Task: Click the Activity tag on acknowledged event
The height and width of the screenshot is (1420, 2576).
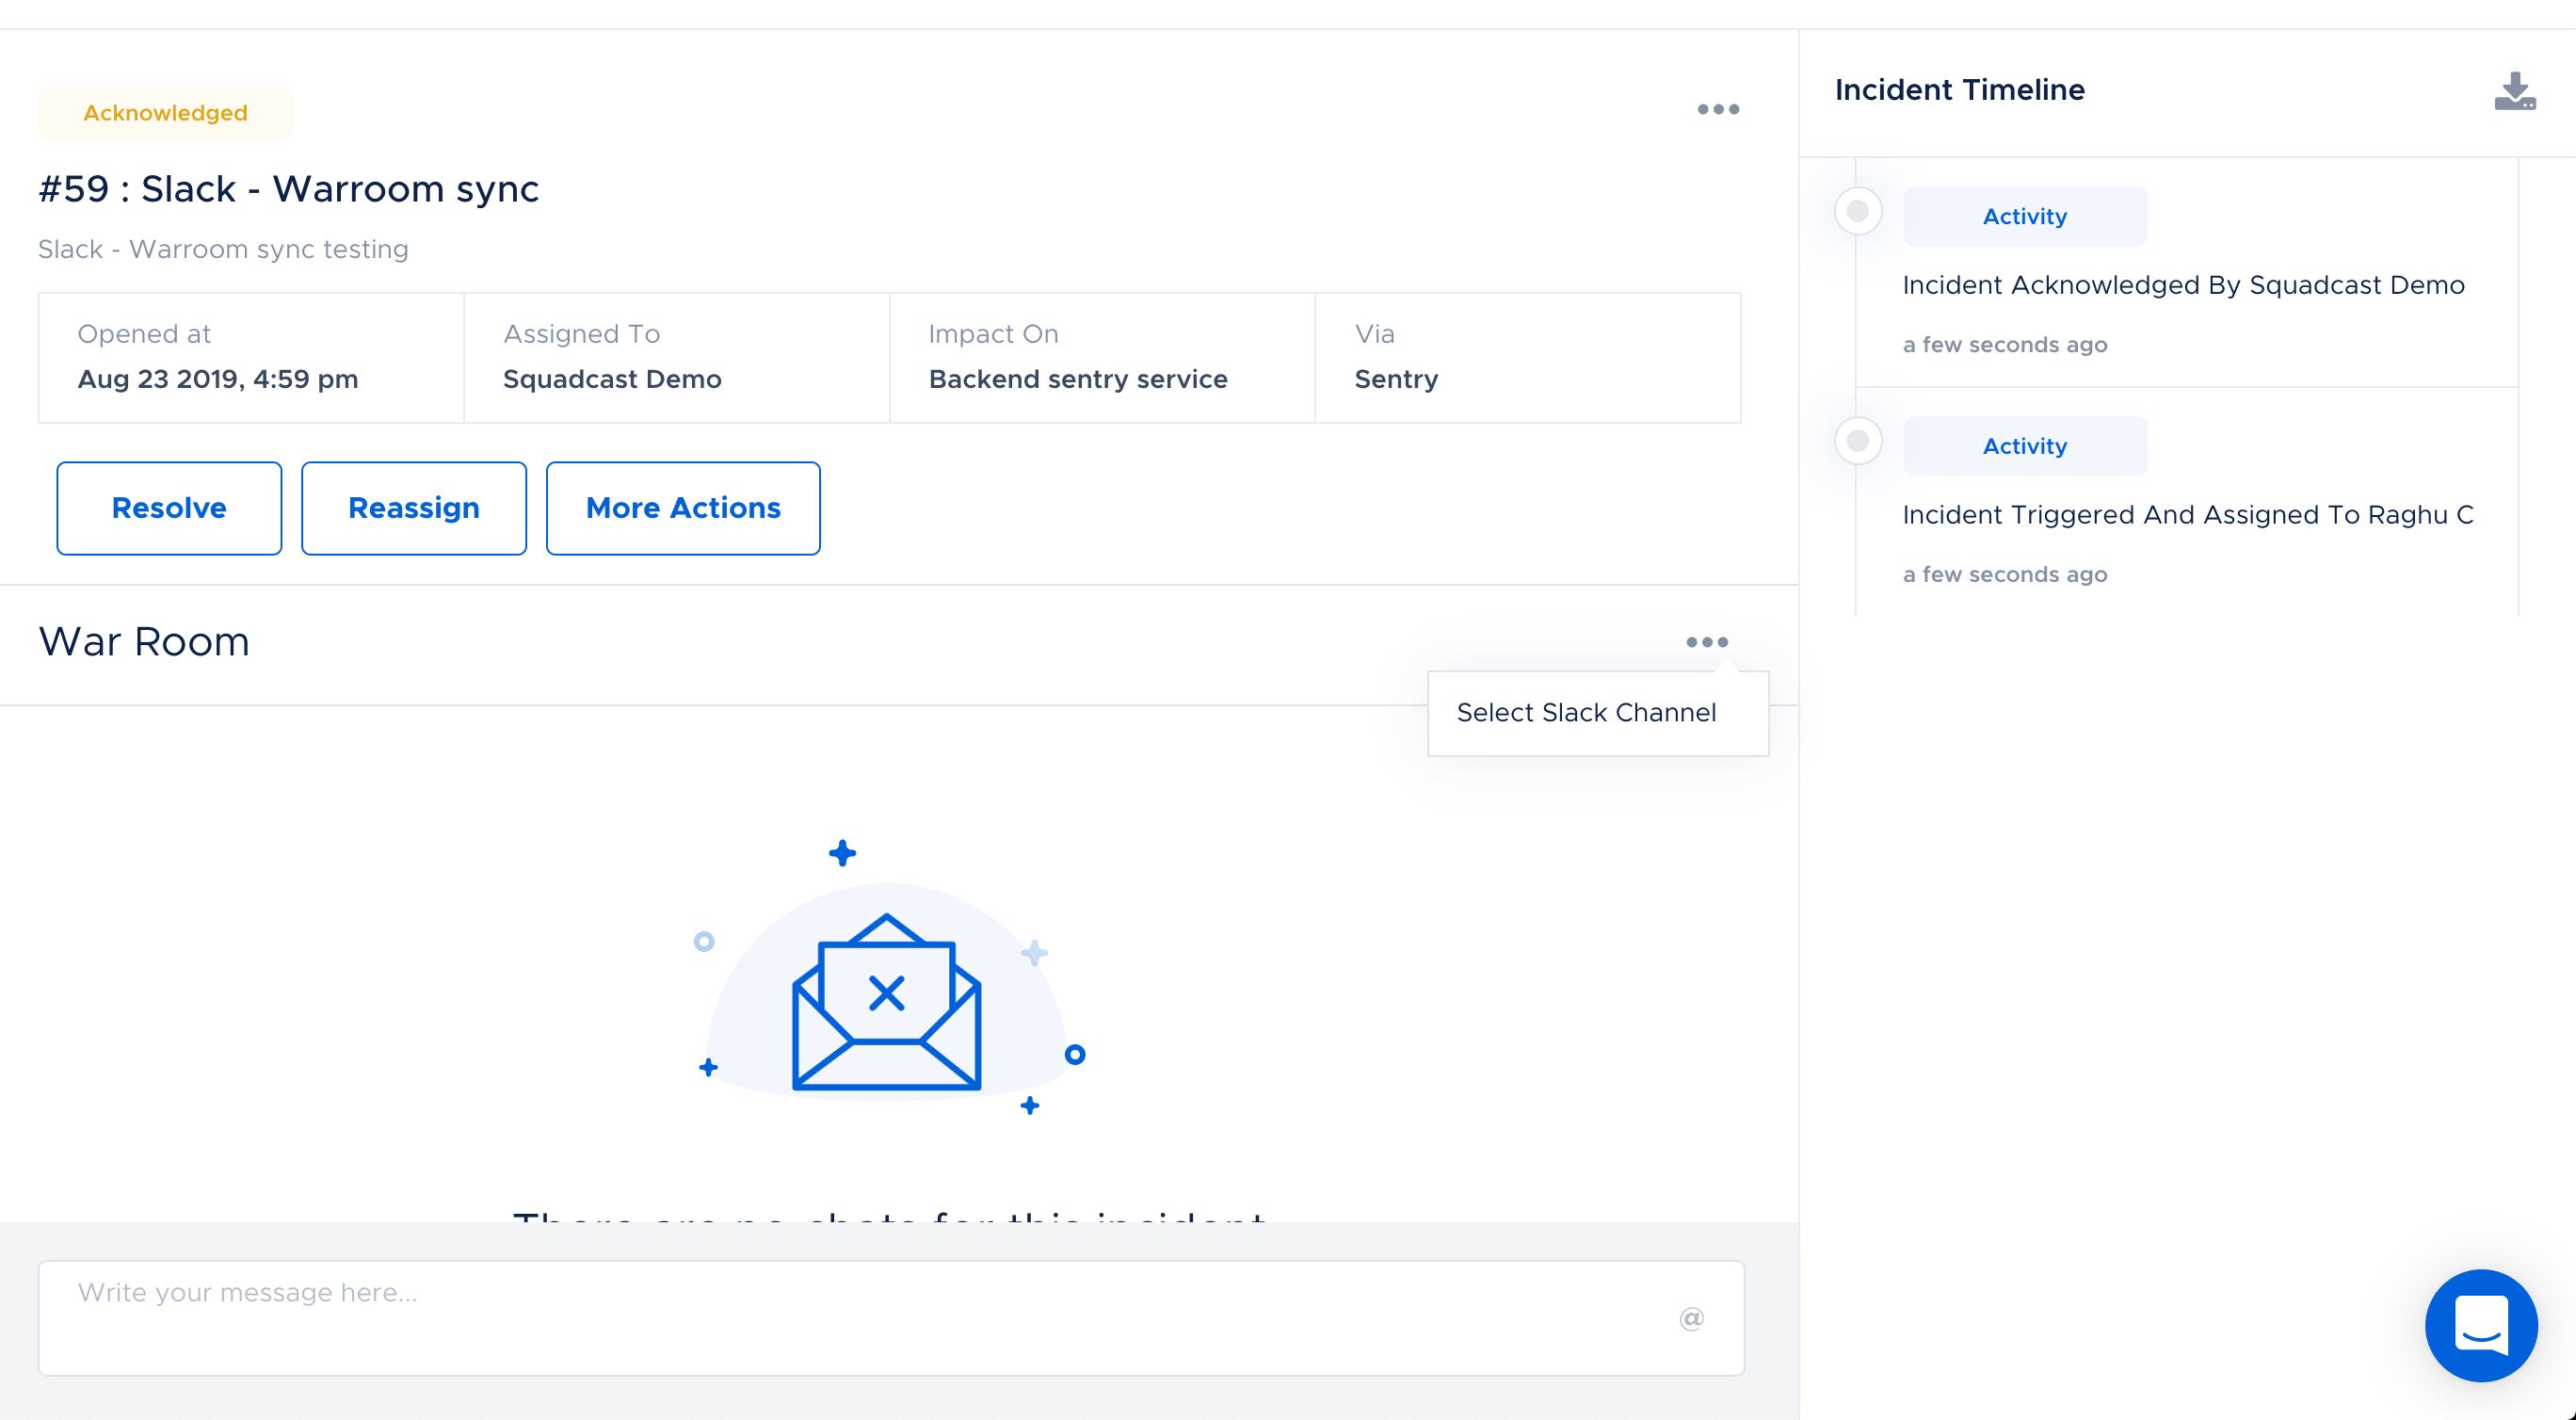Action: click(2024, 217)
